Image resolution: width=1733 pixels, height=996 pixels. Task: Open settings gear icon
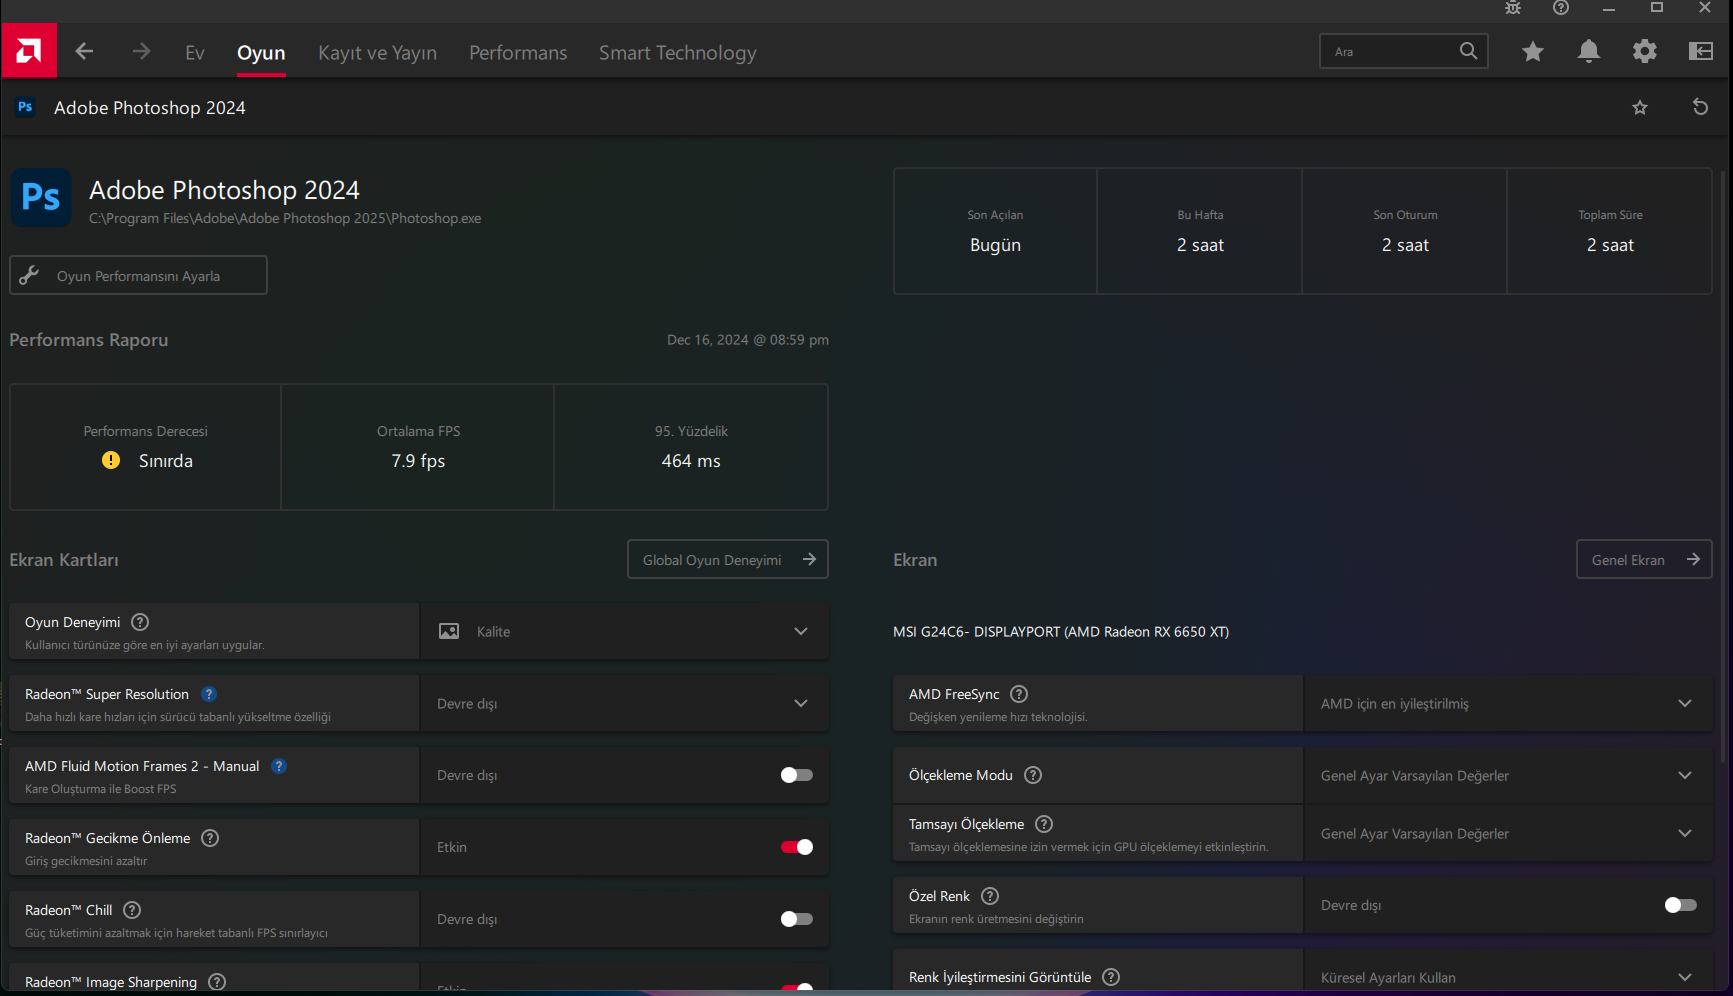point(1645,51)
